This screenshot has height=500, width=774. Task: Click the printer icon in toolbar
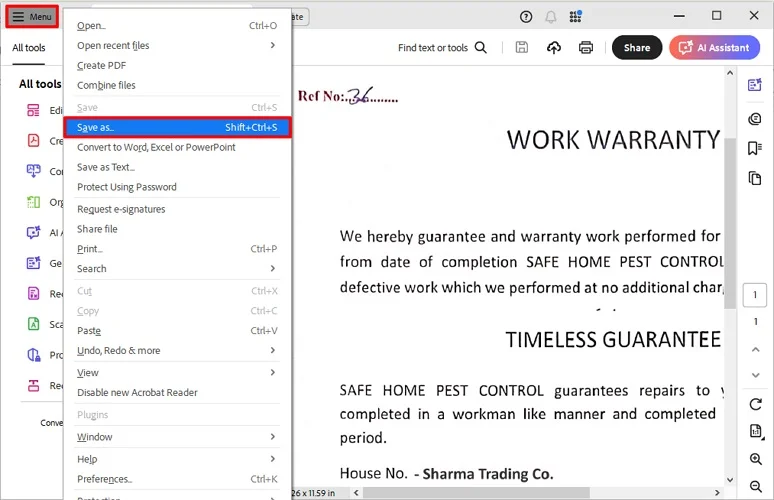[x=586, y=47]
